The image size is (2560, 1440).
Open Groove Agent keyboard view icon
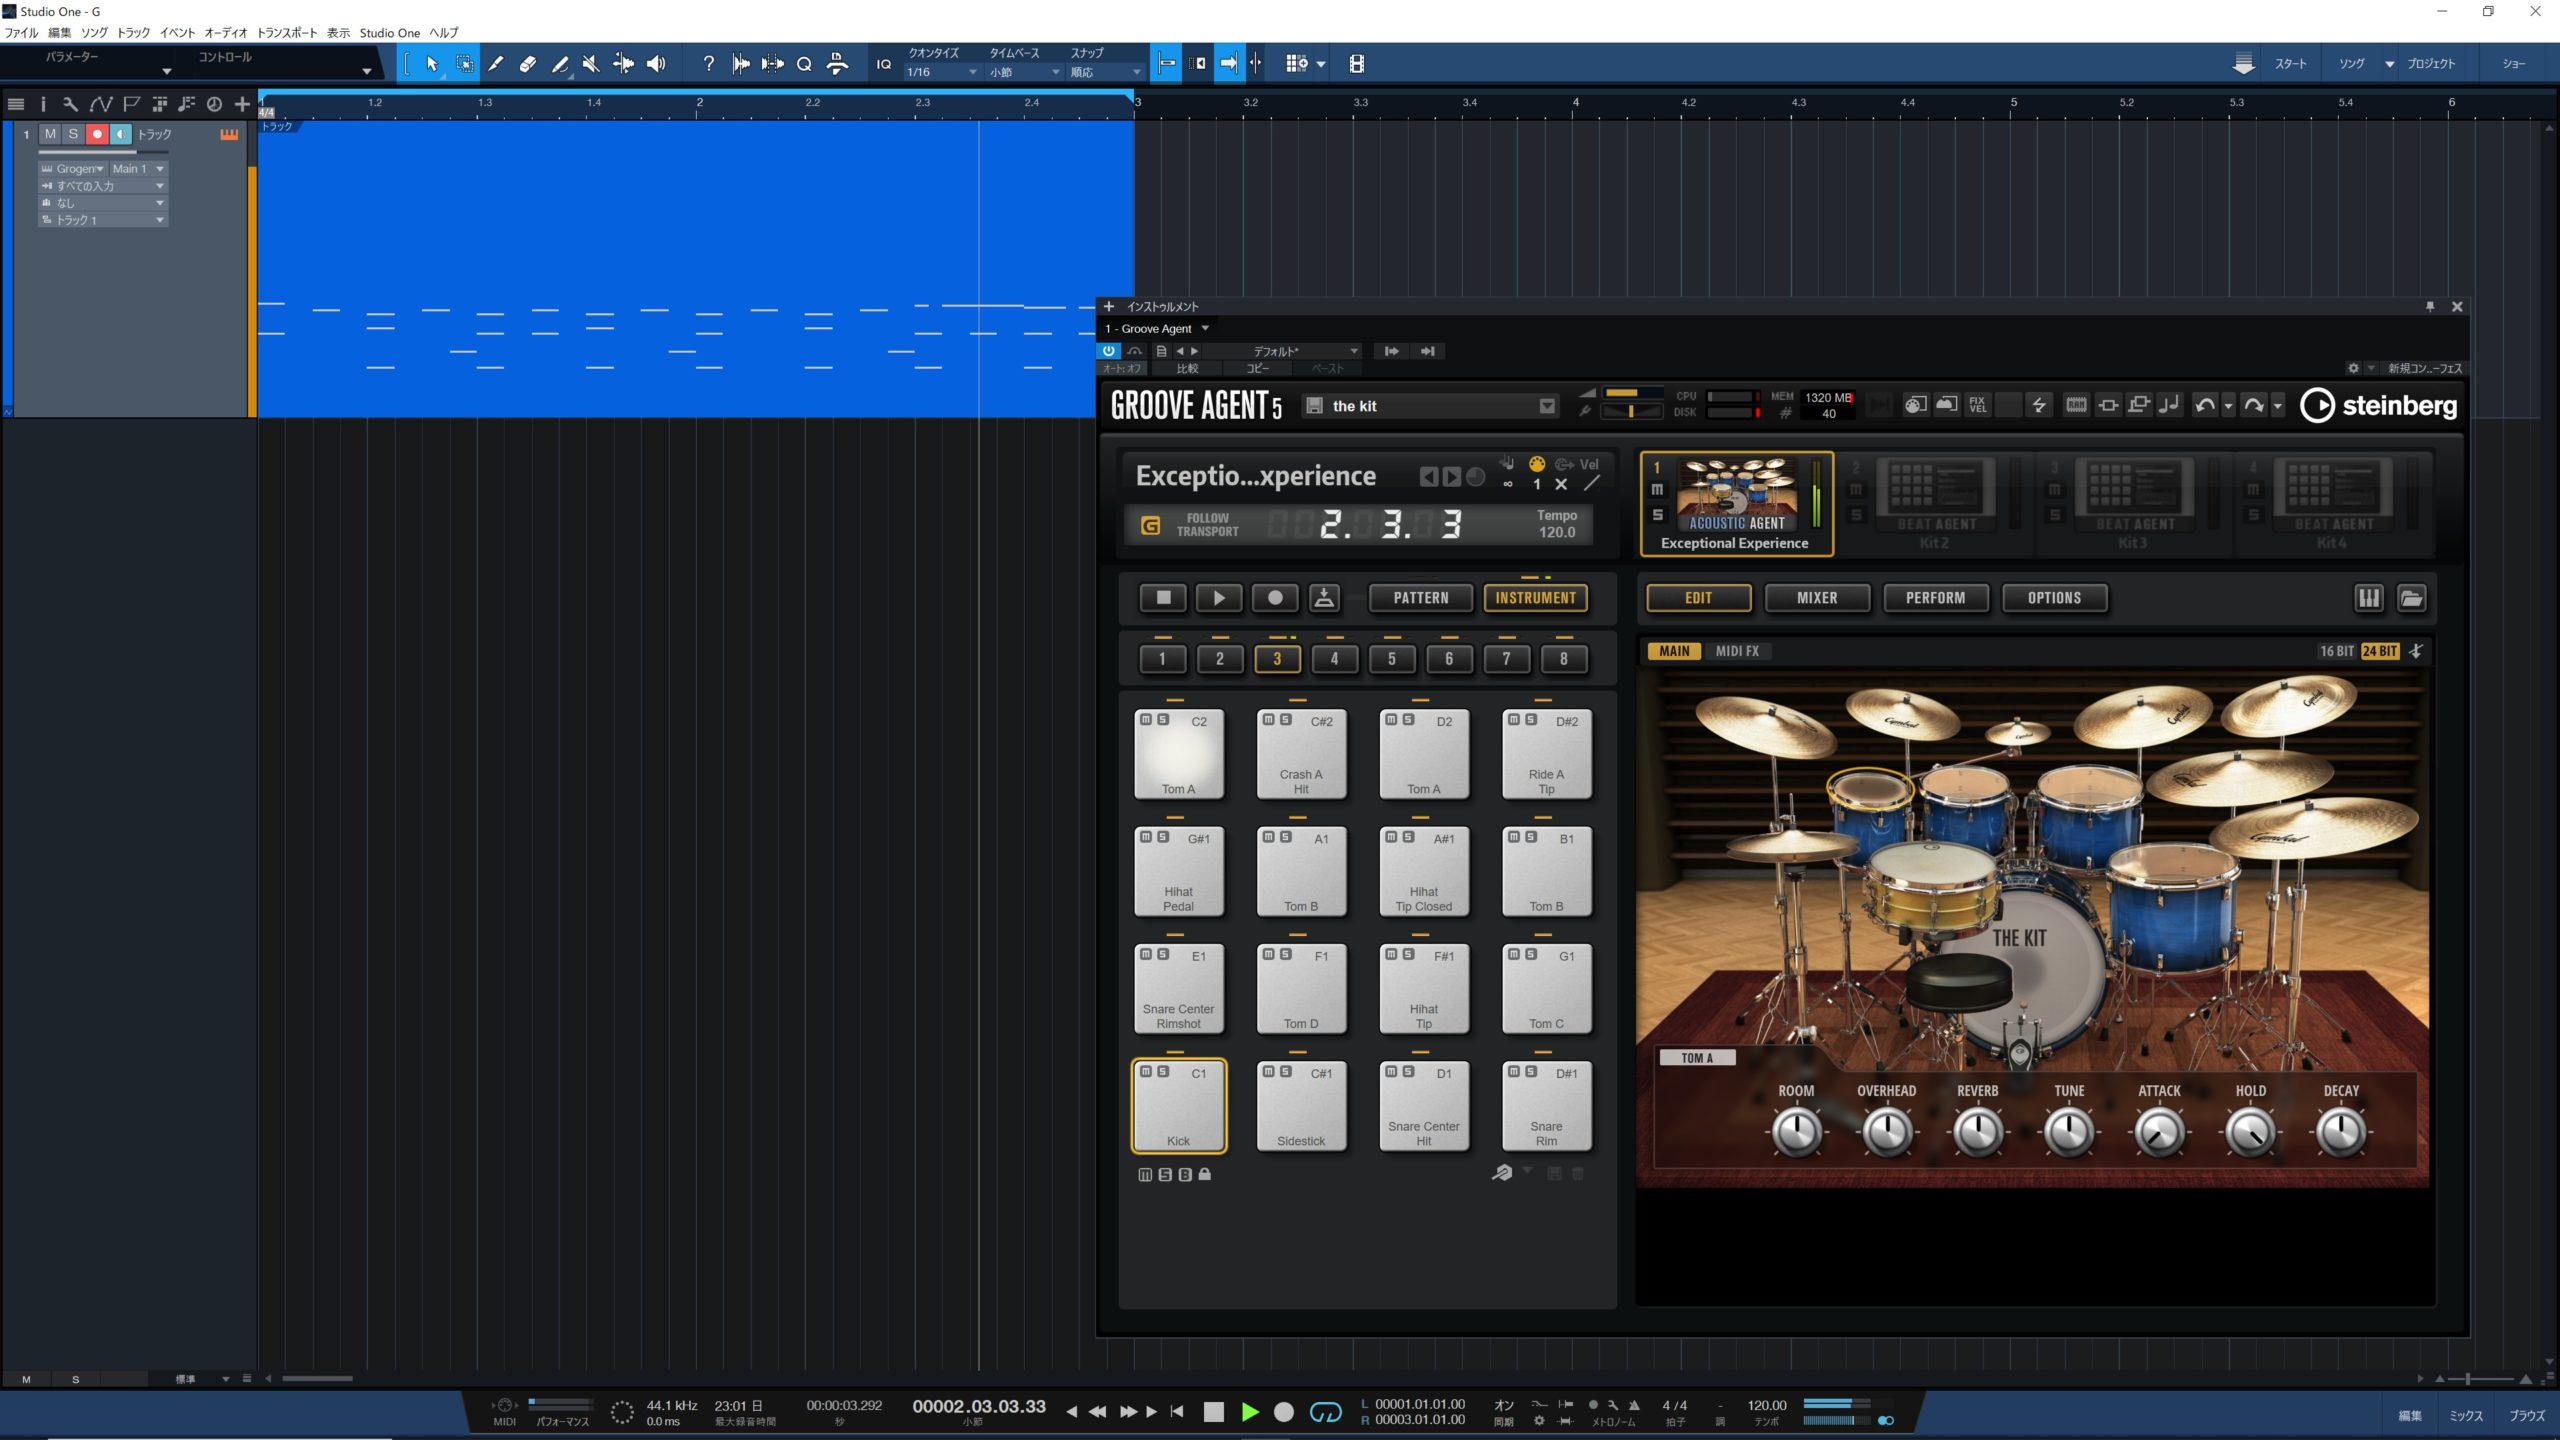(2369, 598)
